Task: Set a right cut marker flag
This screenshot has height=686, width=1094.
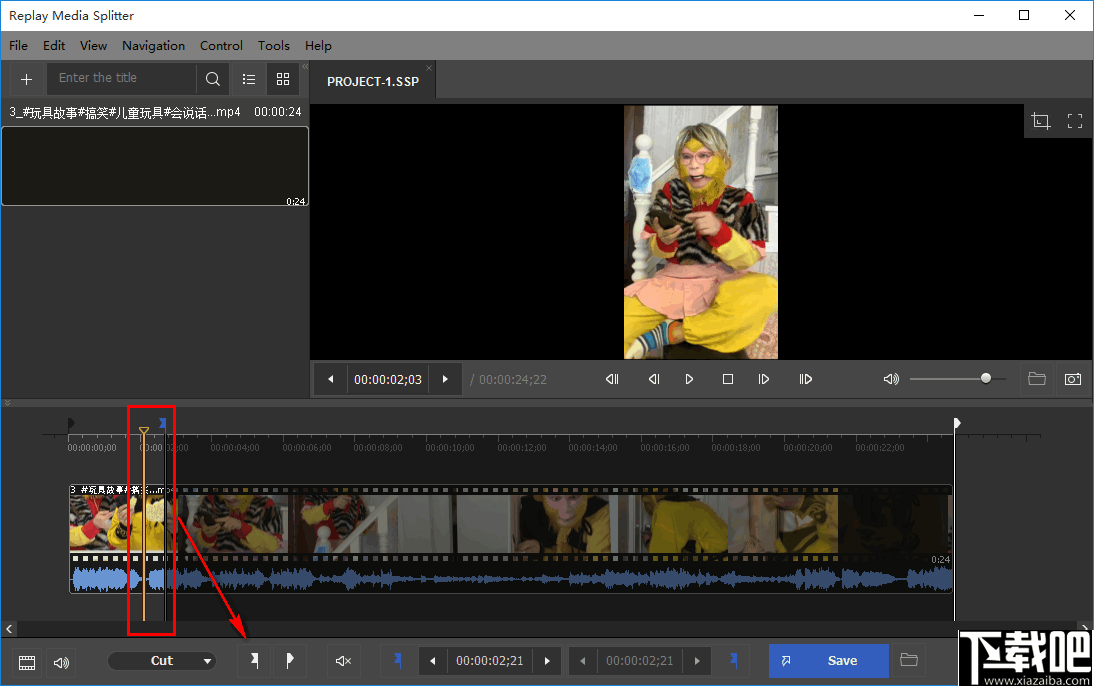Action: tap(290, 660)
